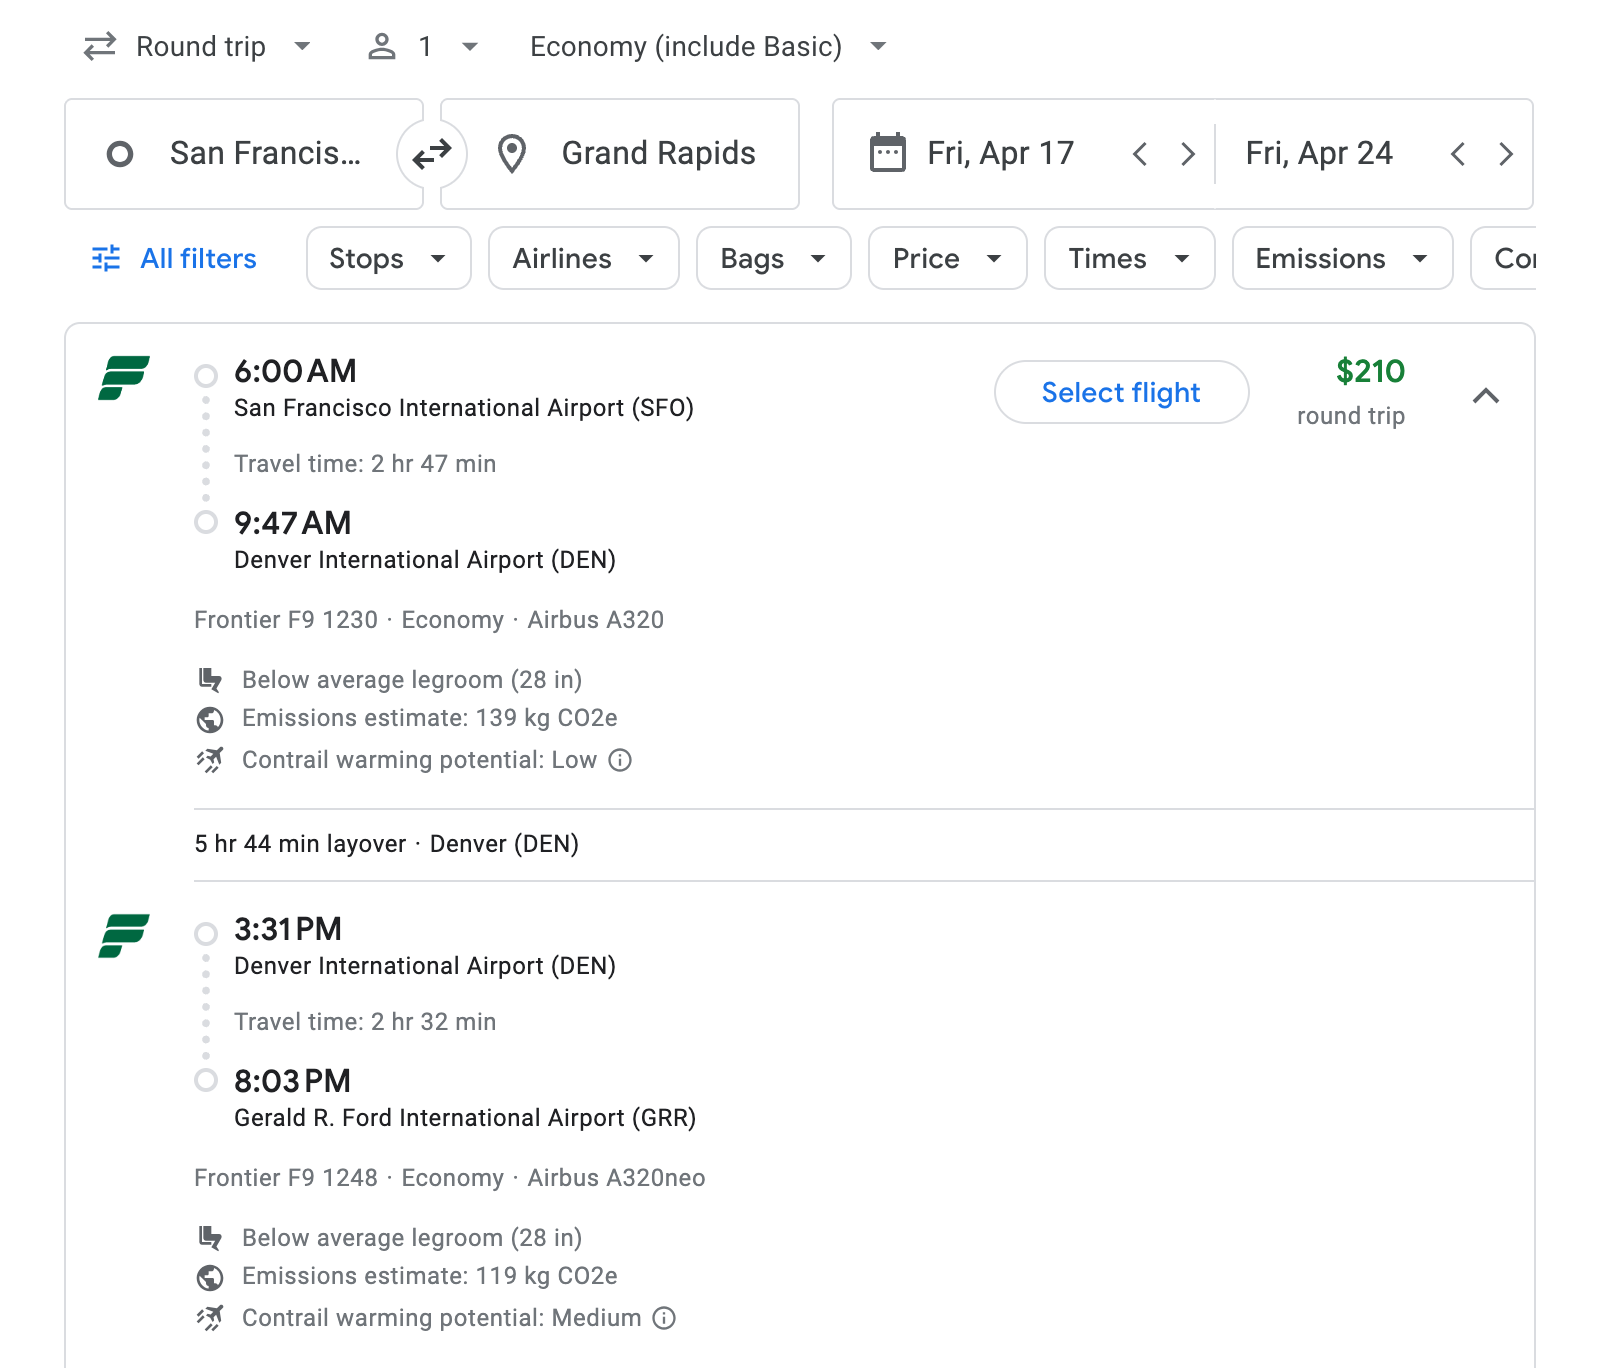Collapse the expanded flight details

[x=1487, y=396]
